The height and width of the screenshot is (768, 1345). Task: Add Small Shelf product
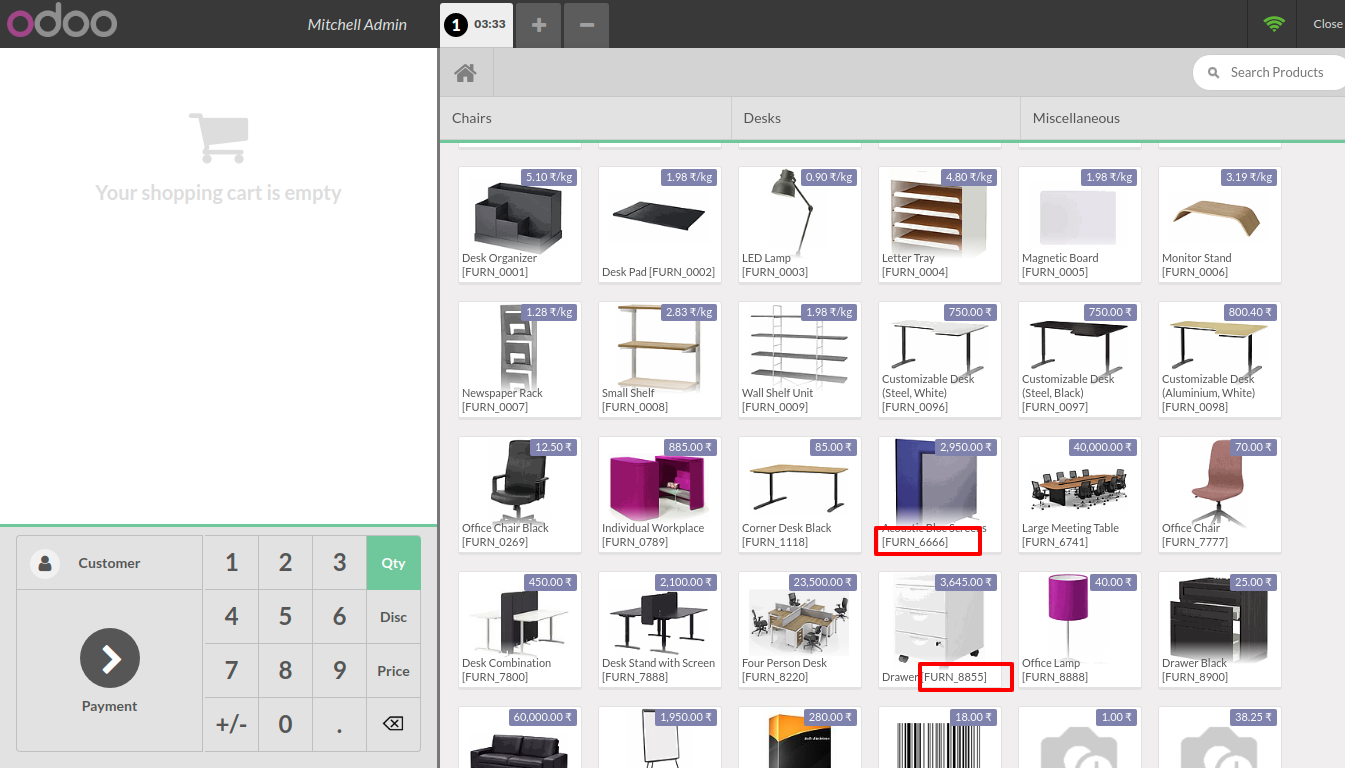[660, 360]
